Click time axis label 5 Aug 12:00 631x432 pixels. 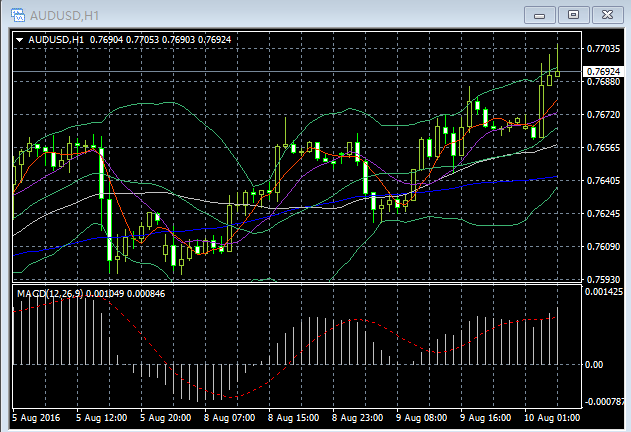point(101,418)
